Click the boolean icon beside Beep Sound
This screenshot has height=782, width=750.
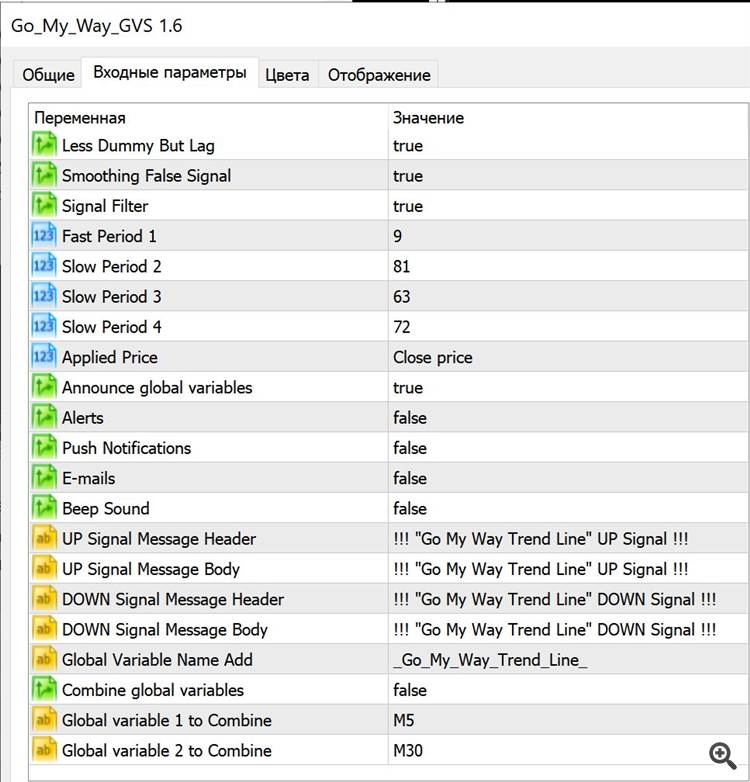(x=44, y=509)
